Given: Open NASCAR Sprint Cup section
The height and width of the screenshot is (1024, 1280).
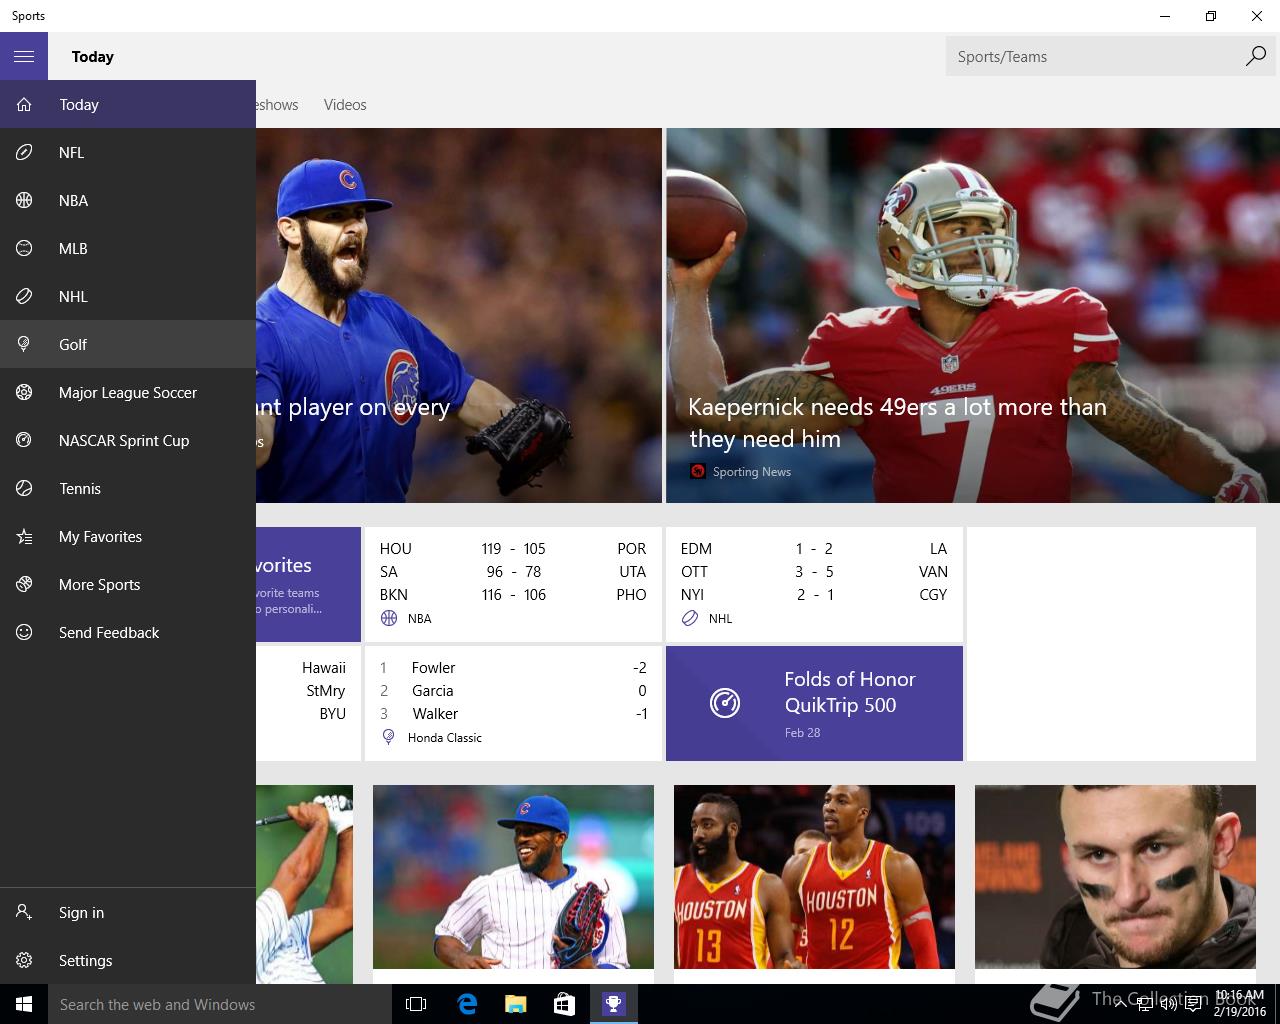Looking at the screenshot, I should [128, 440].
